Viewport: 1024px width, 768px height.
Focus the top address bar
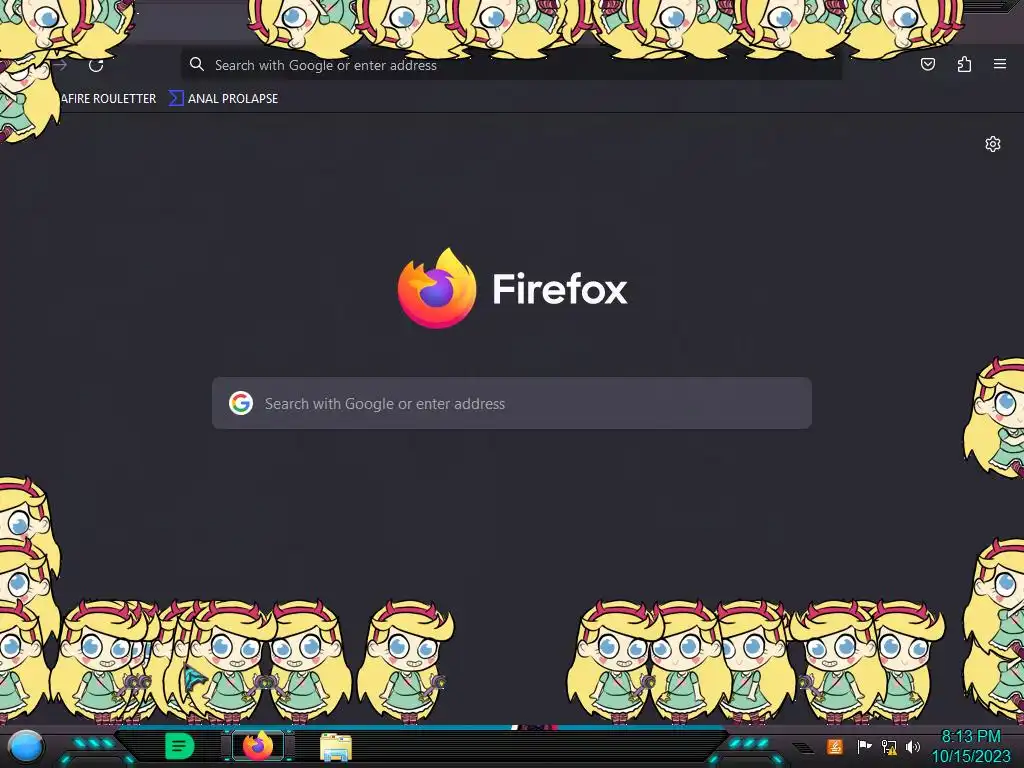511,65
